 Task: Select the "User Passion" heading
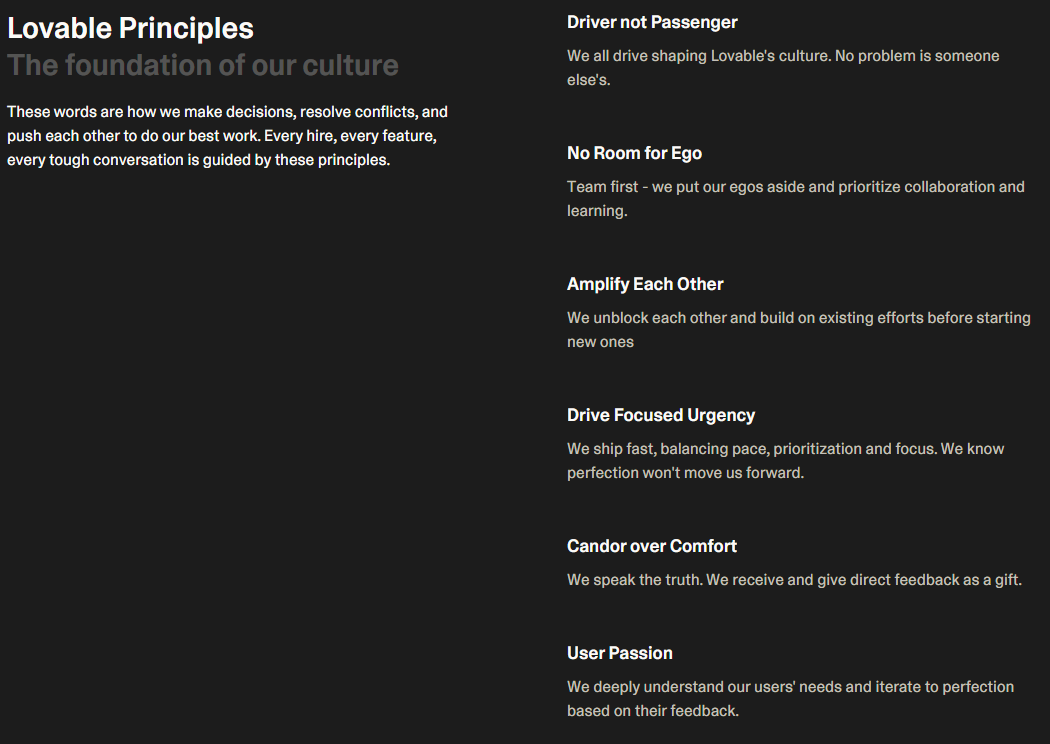point(620,653)
